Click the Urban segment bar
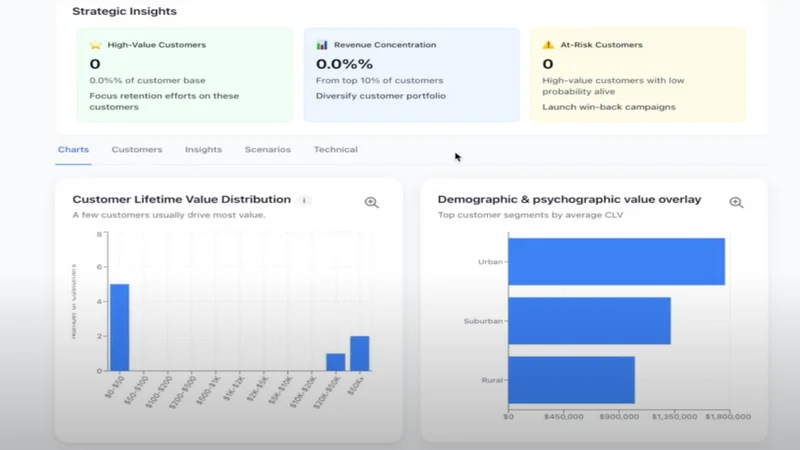 tap(616, 262)
